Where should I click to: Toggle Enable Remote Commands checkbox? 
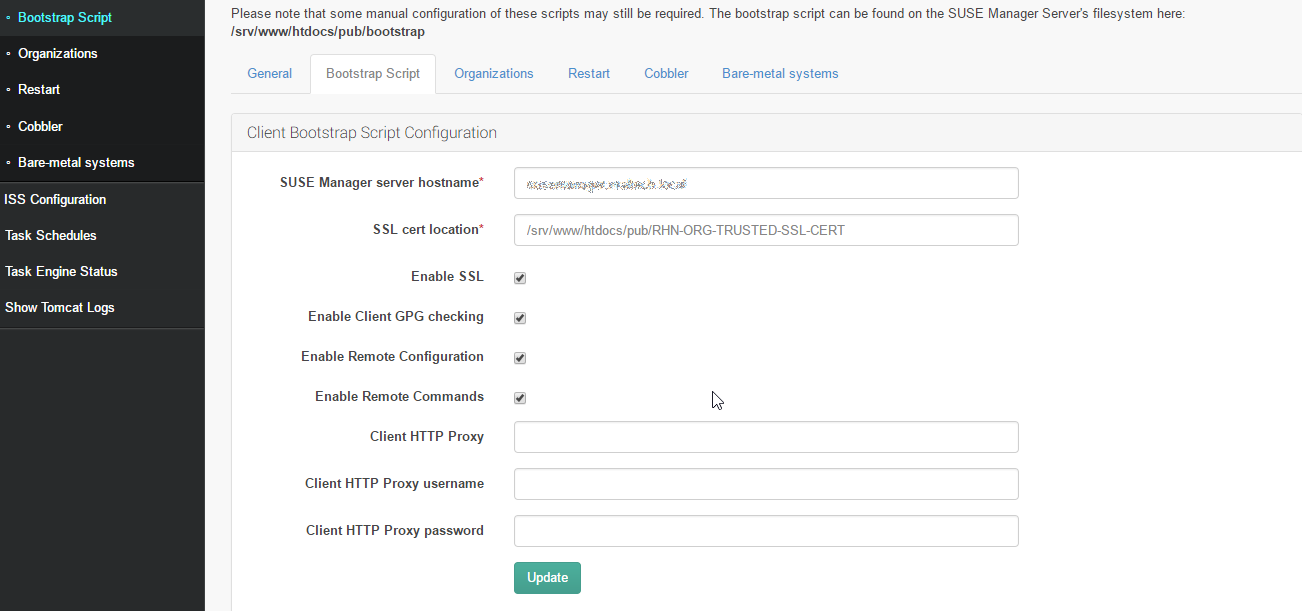[x=520, y=398]
